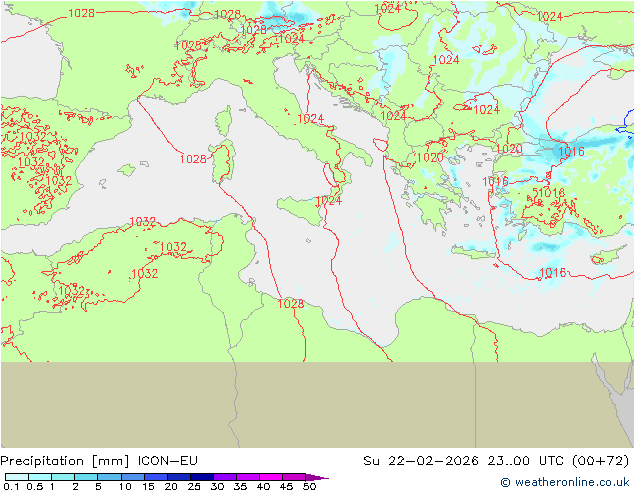The width and height of the screenshot is (634, 490).
Task: Click the Precipitation [mm] ICON-EU title
Action: (x=100, y=461)
